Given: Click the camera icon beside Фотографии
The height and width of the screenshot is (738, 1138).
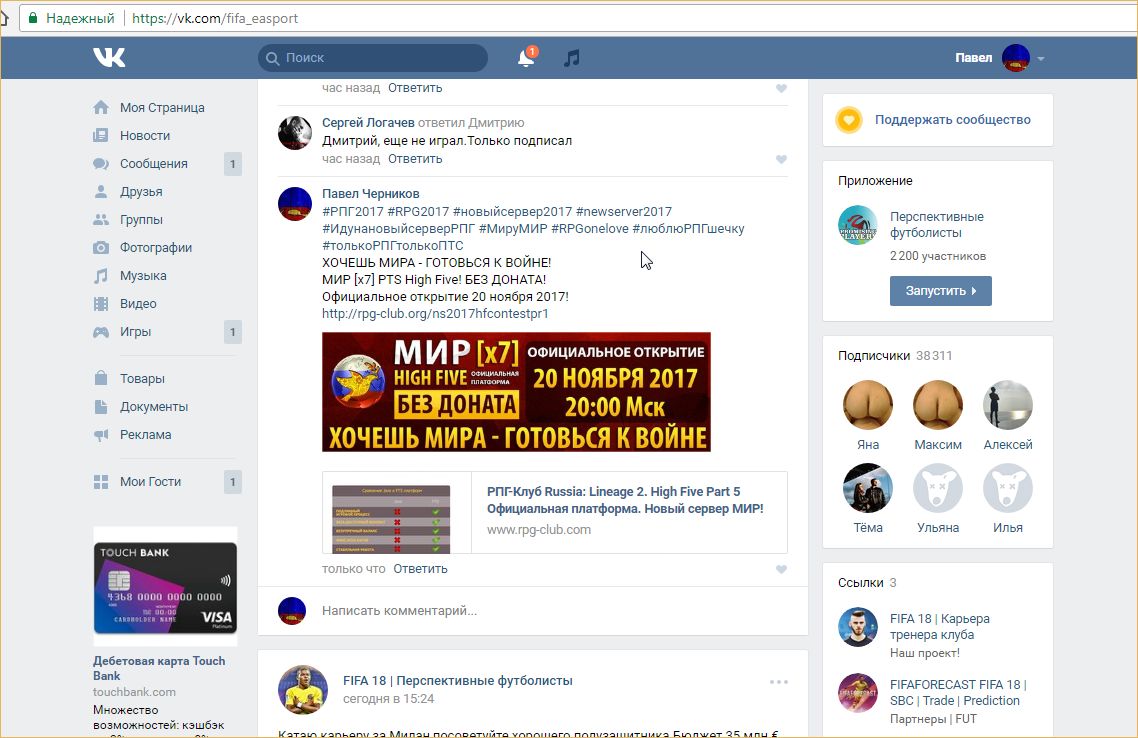Looking at the screenshot, I should click(101, 247).
